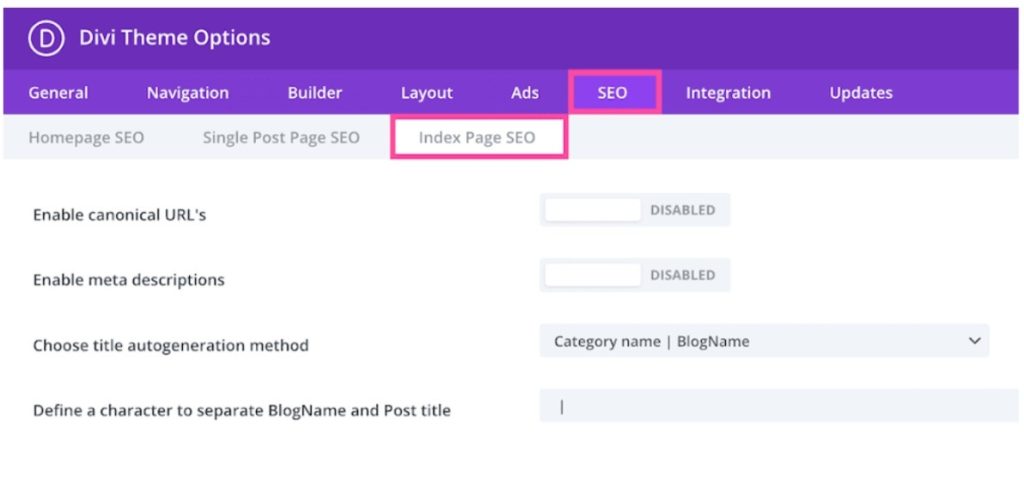
Task: Open the General tab
Action: (58, 93)
